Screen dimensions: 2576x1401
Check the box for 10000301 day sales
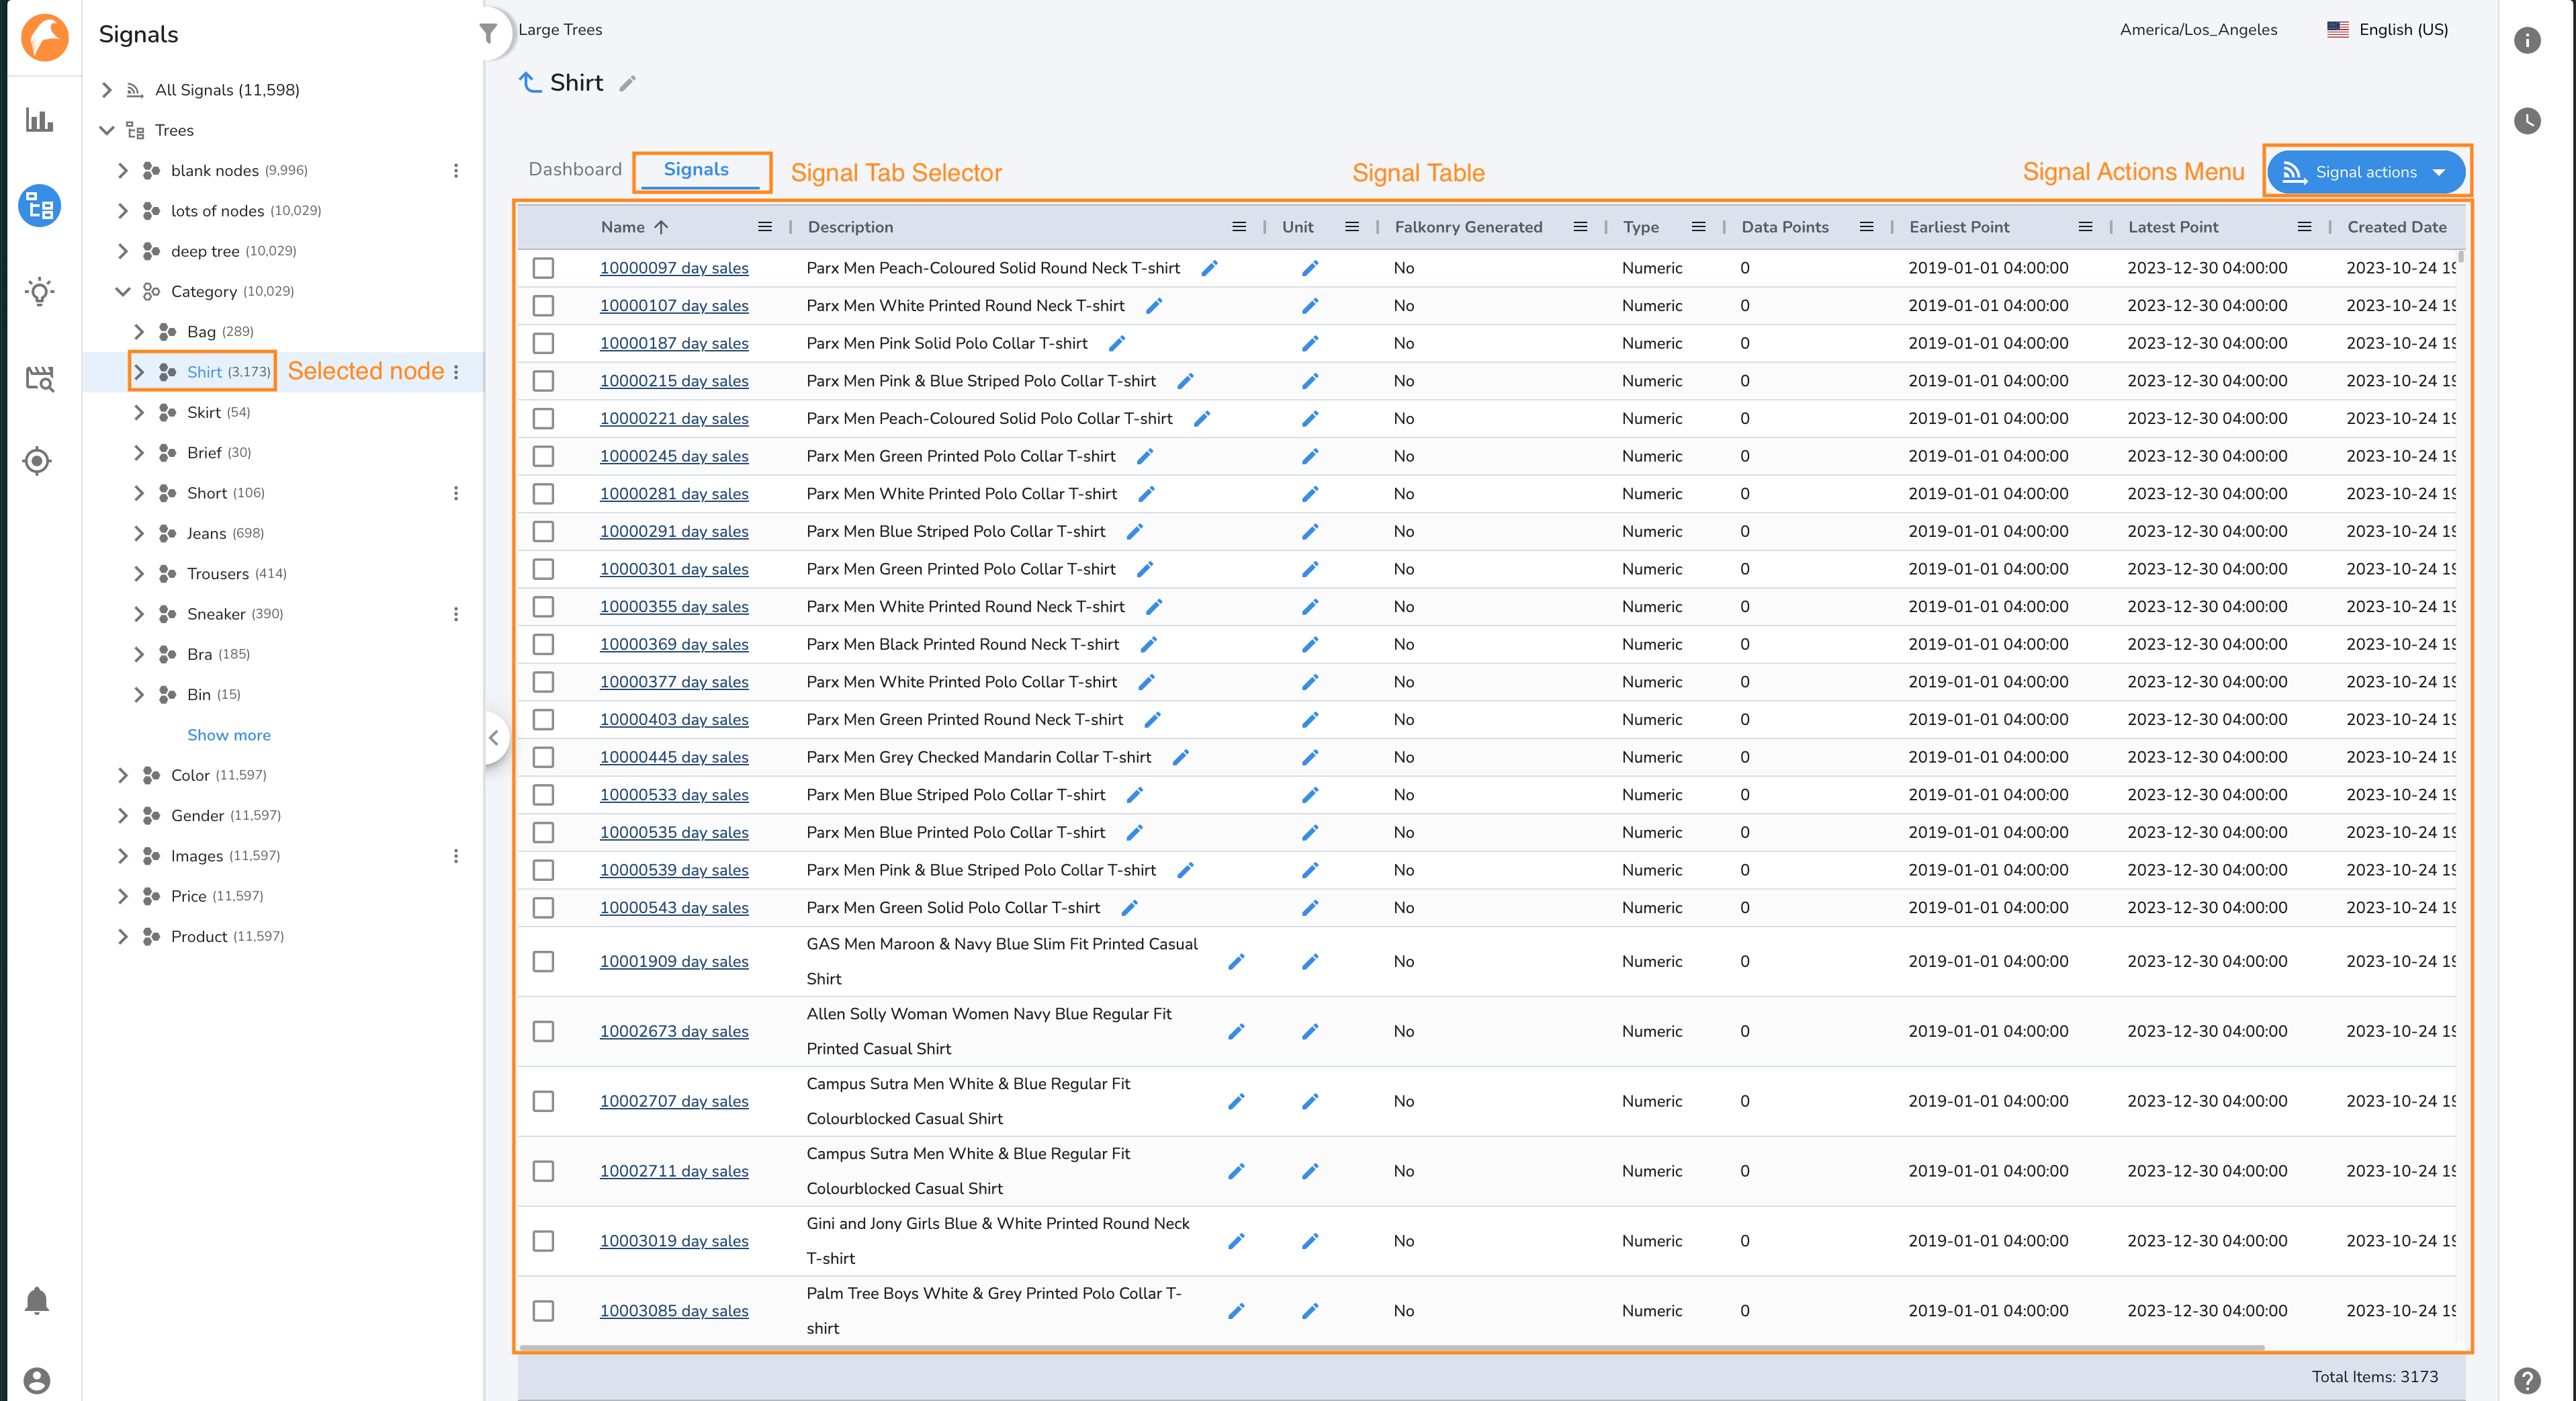543,569
